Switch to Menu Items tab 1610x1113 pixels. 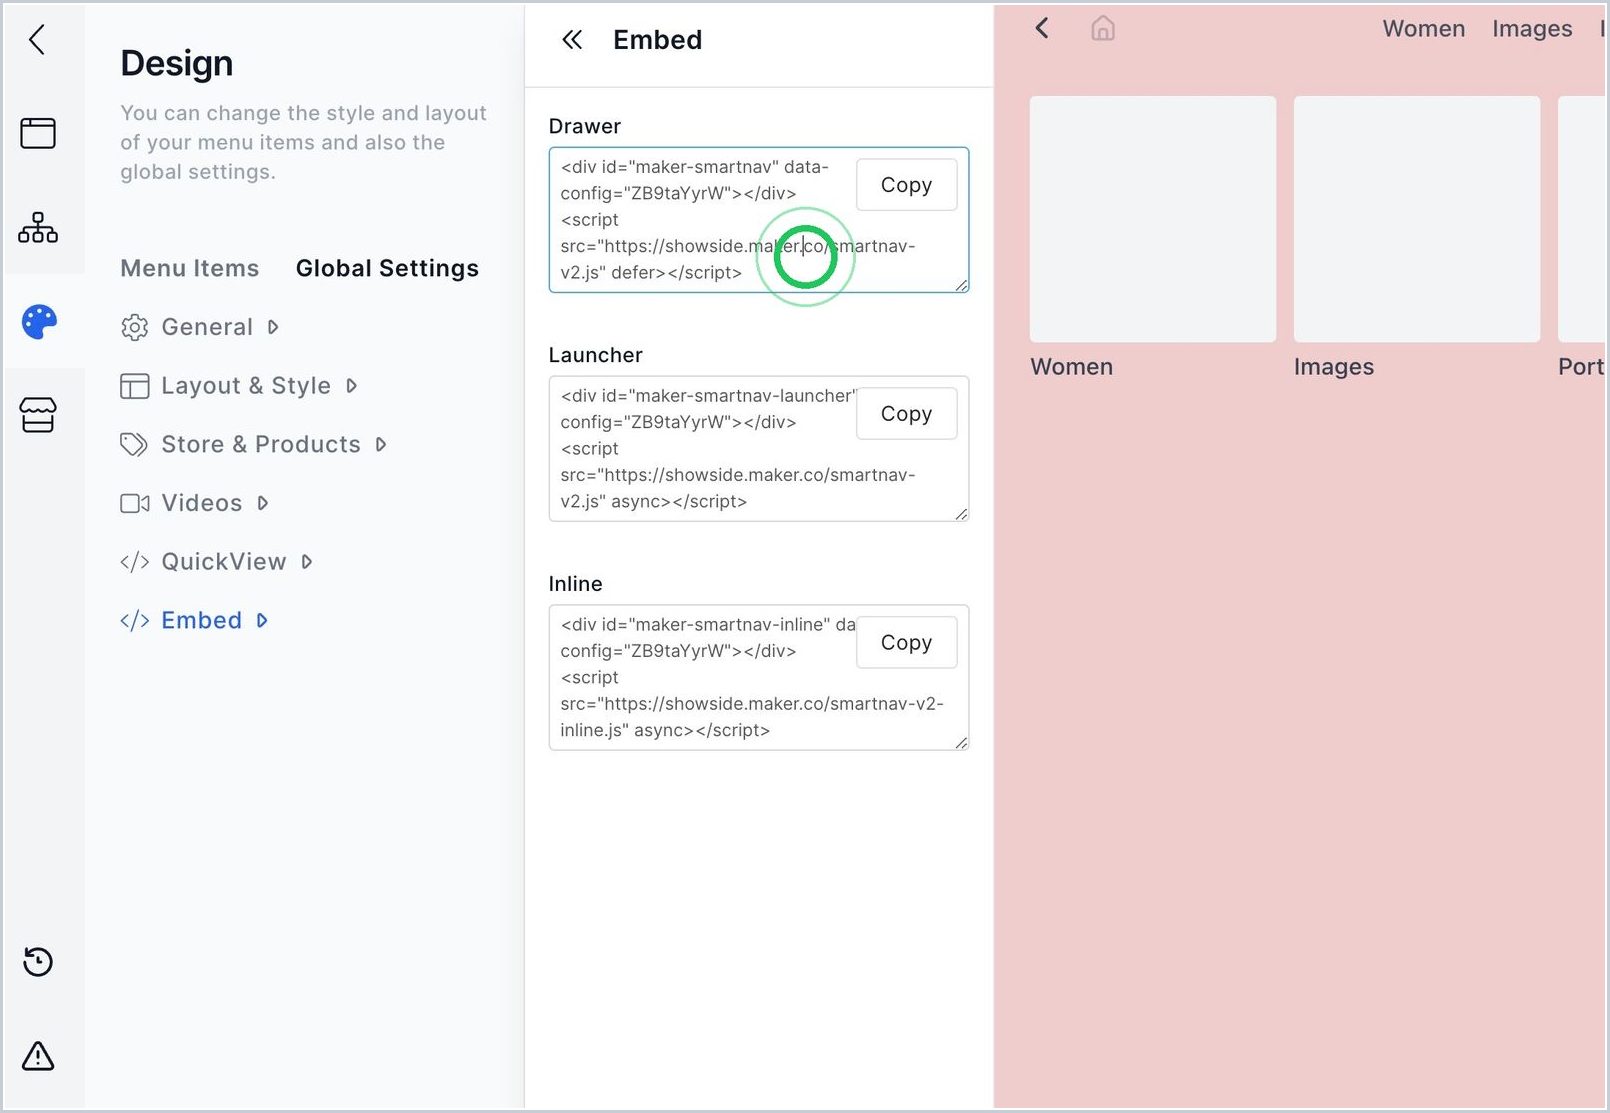[x=190, y=268]
